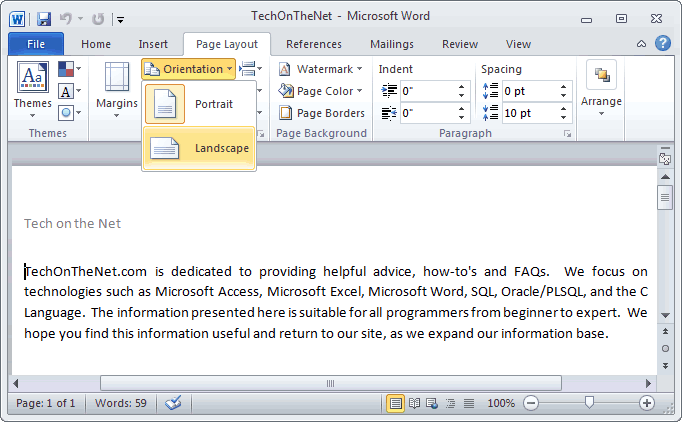Screen dimensions: 682x422
Task: Repeat the last action with redo icon
Action: point(98,19)
